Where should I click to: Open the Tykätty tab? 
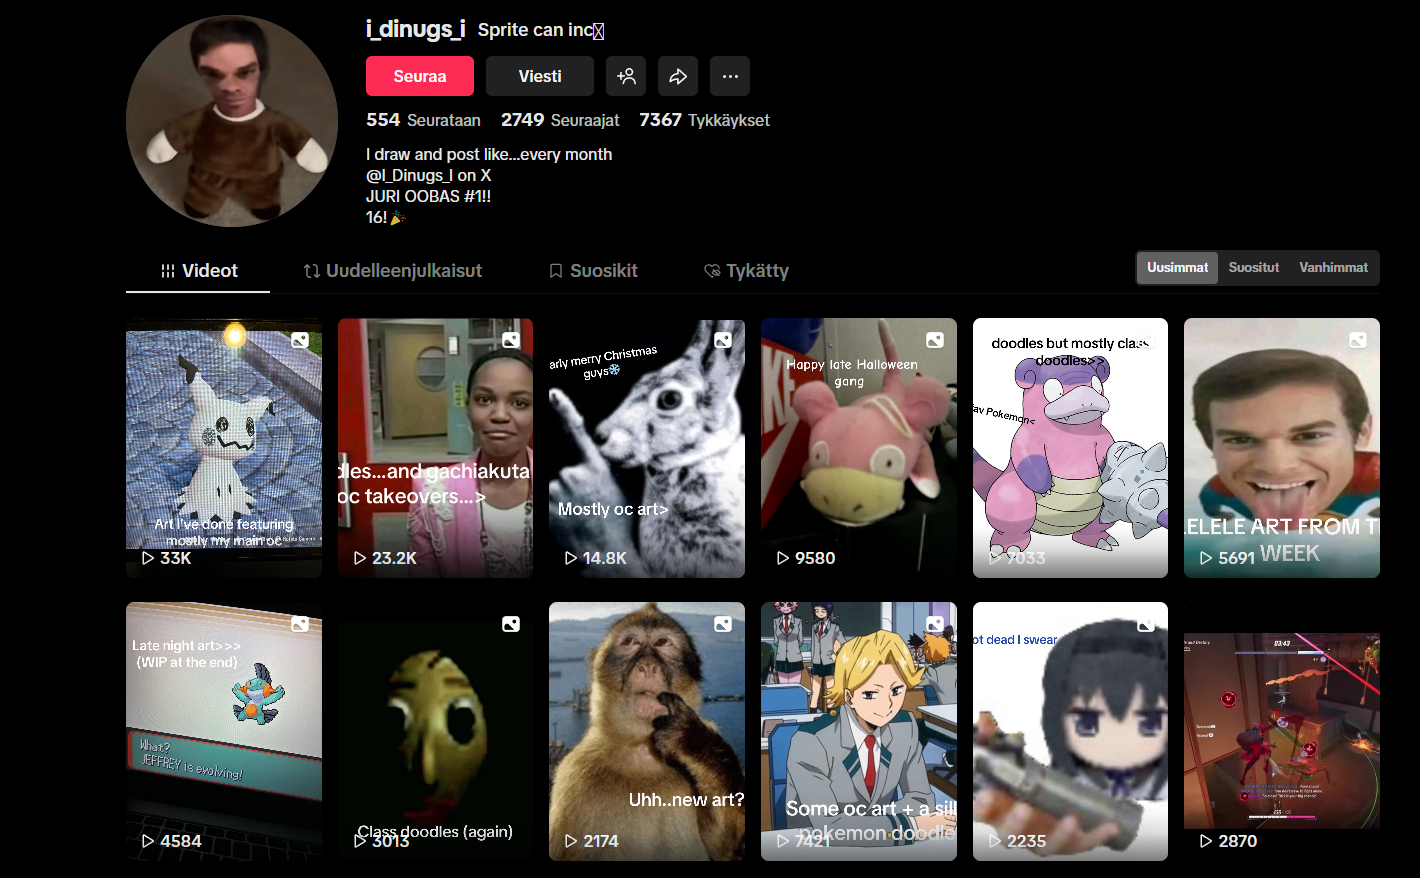[746, 271]
